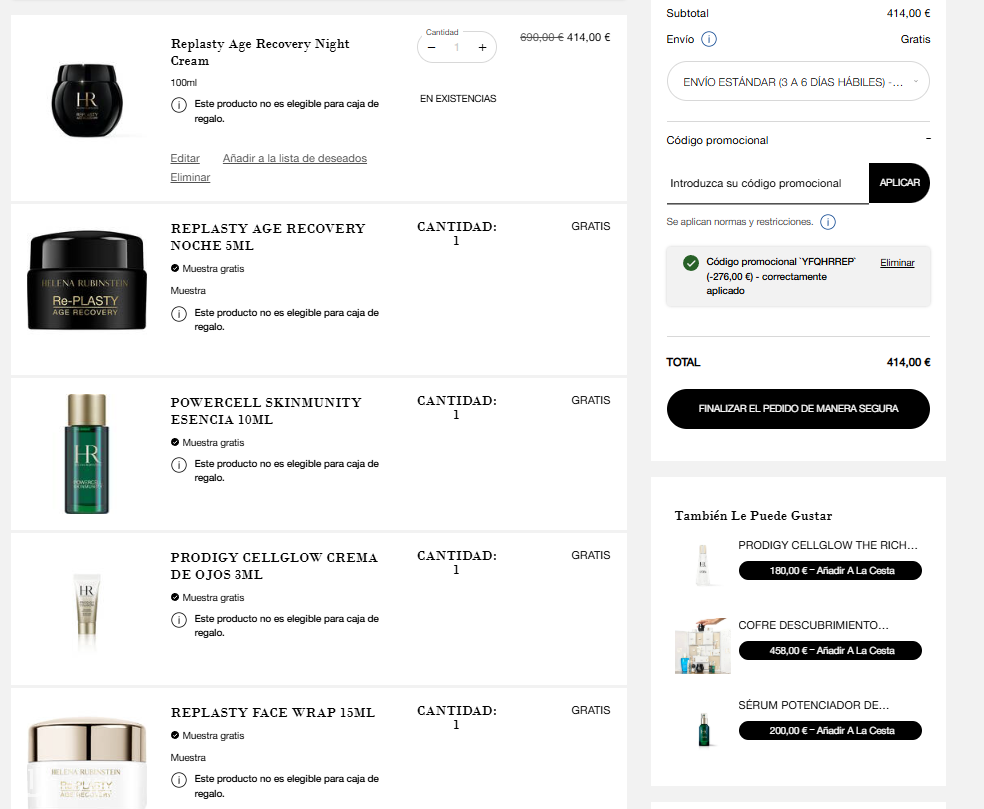Increase quantity with the plus button
The image size is (984, 809).
pyautogui.click(x=482, y=47)
